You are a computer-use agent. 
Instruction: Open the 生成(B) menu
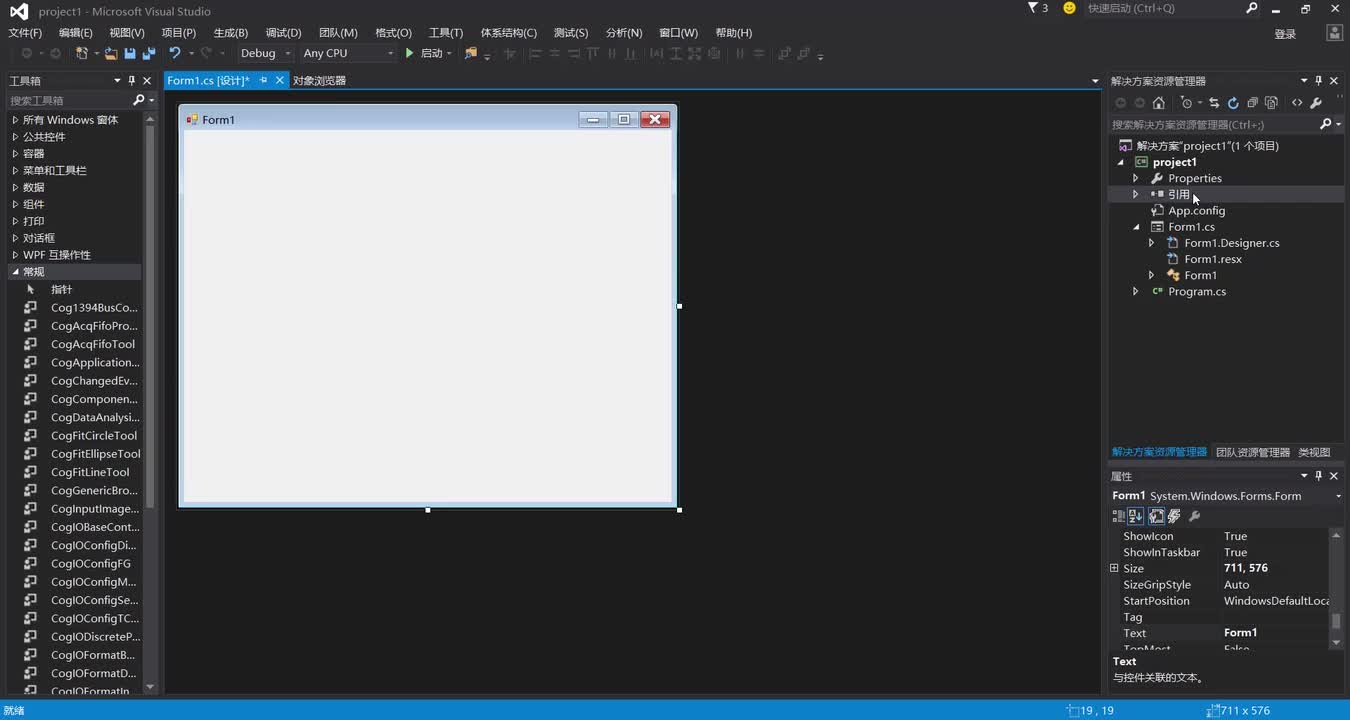tap(230, 33)
